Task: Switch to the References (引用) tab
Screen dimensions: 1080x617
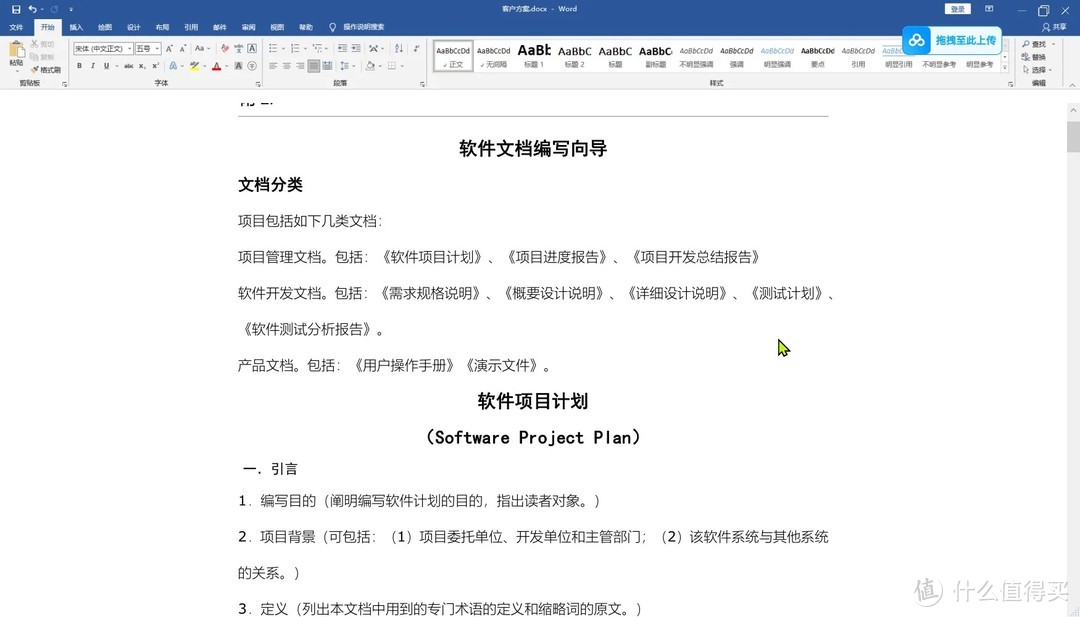Action: (x=191, y=28)
